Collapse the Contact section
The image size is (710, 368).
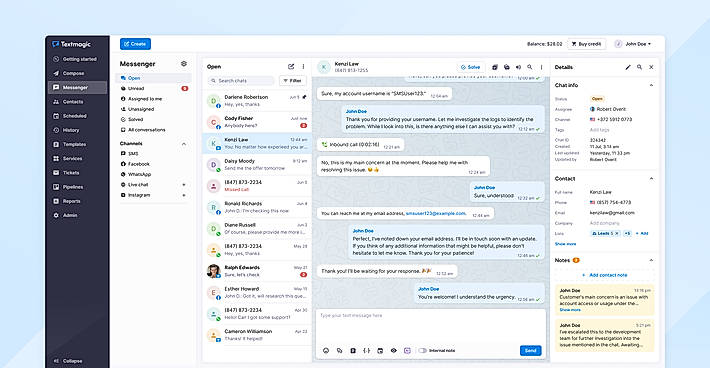click(x=651, y=179)
